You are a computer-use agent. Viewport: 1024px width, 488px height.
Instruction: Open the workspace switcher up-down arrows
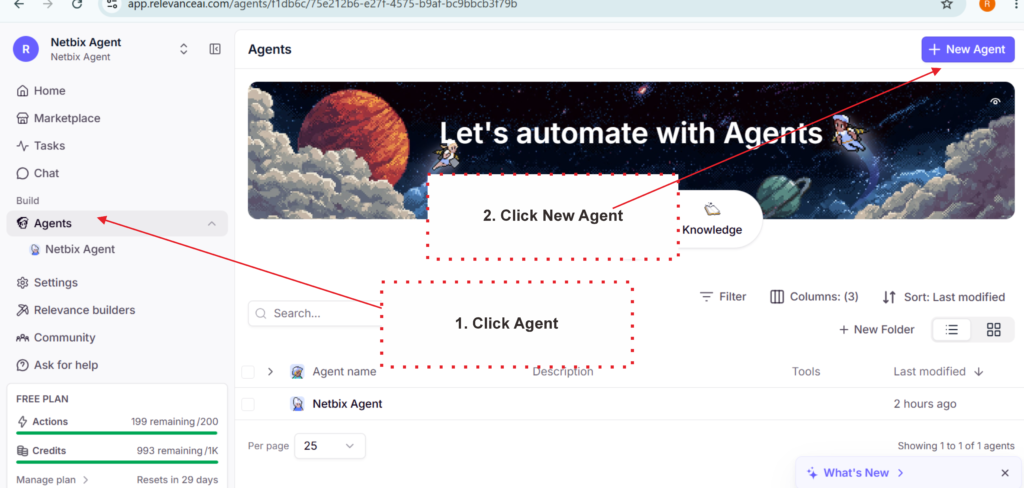(184, 49)
